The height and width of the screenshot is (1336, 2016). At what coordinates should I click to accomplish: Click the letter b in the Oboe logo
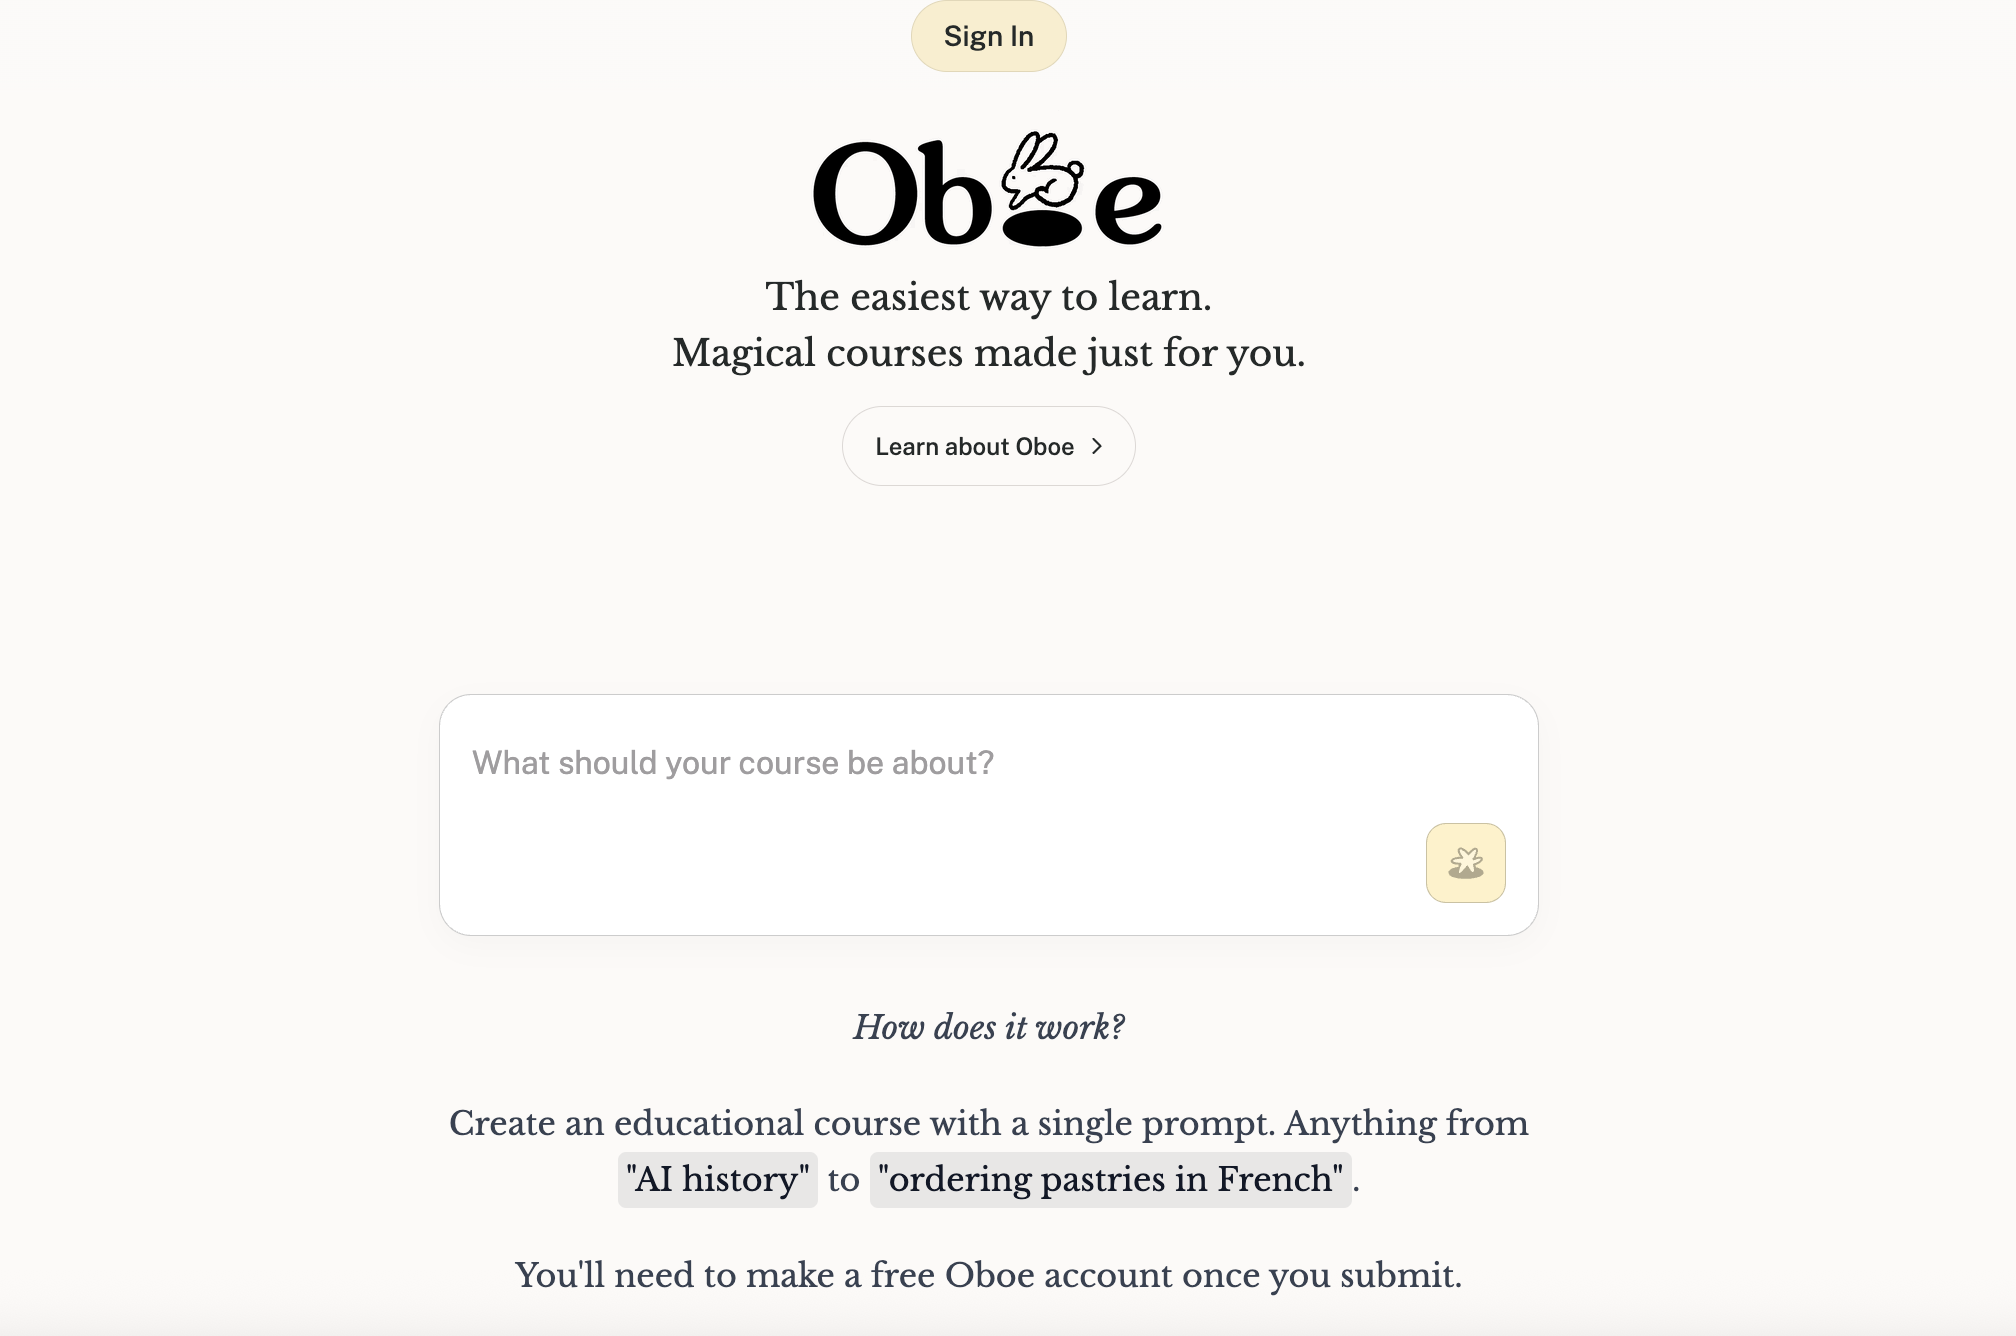pos(955,190)
